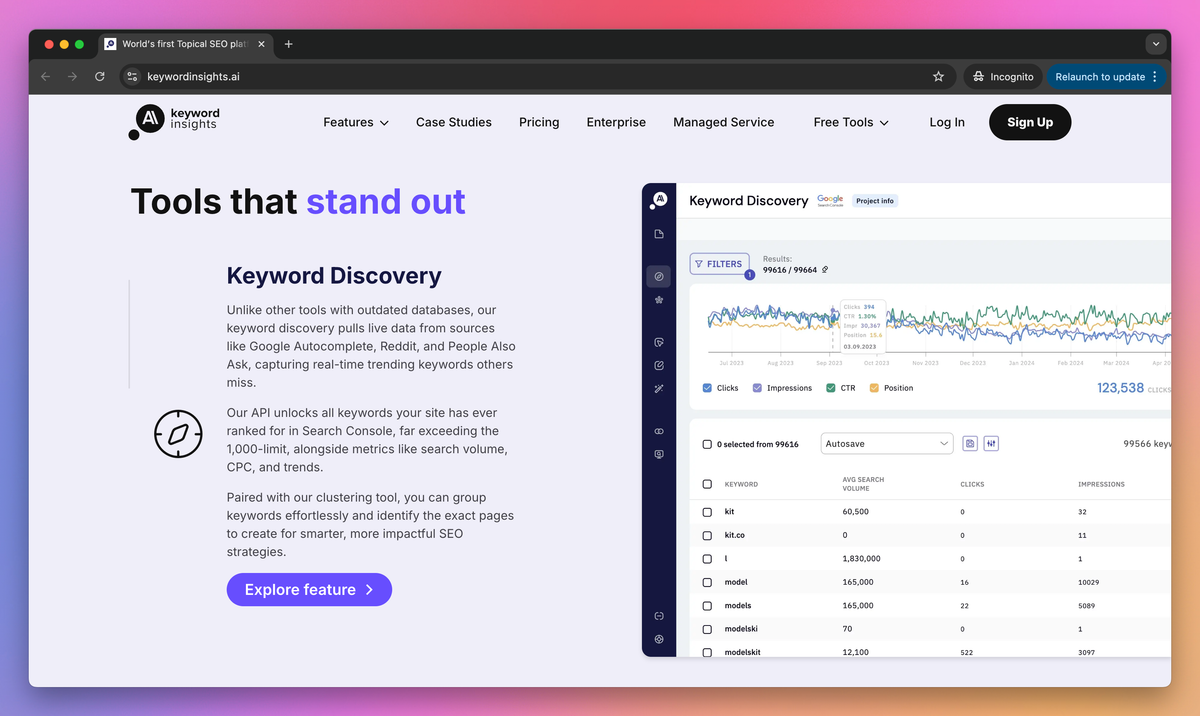Screen dimensions: 1200x716
Task: Click the AVG SEARCH VOLUME column header
Action: 863,484
